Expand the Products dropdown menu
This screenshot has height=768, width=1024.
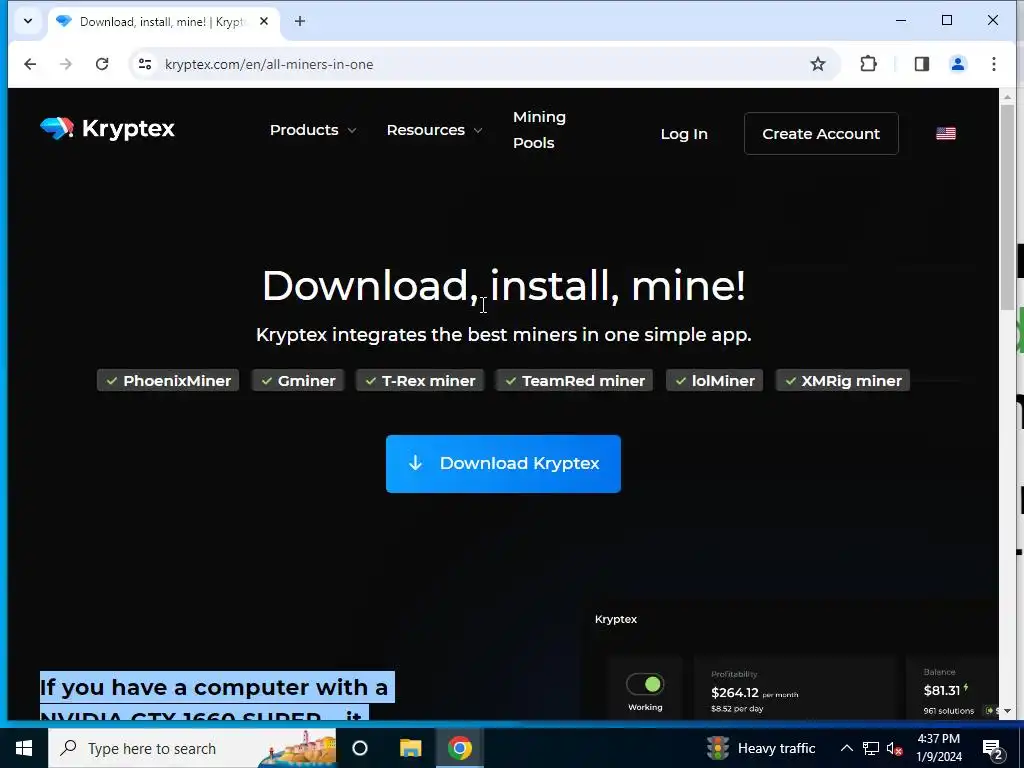pos(313,130)
